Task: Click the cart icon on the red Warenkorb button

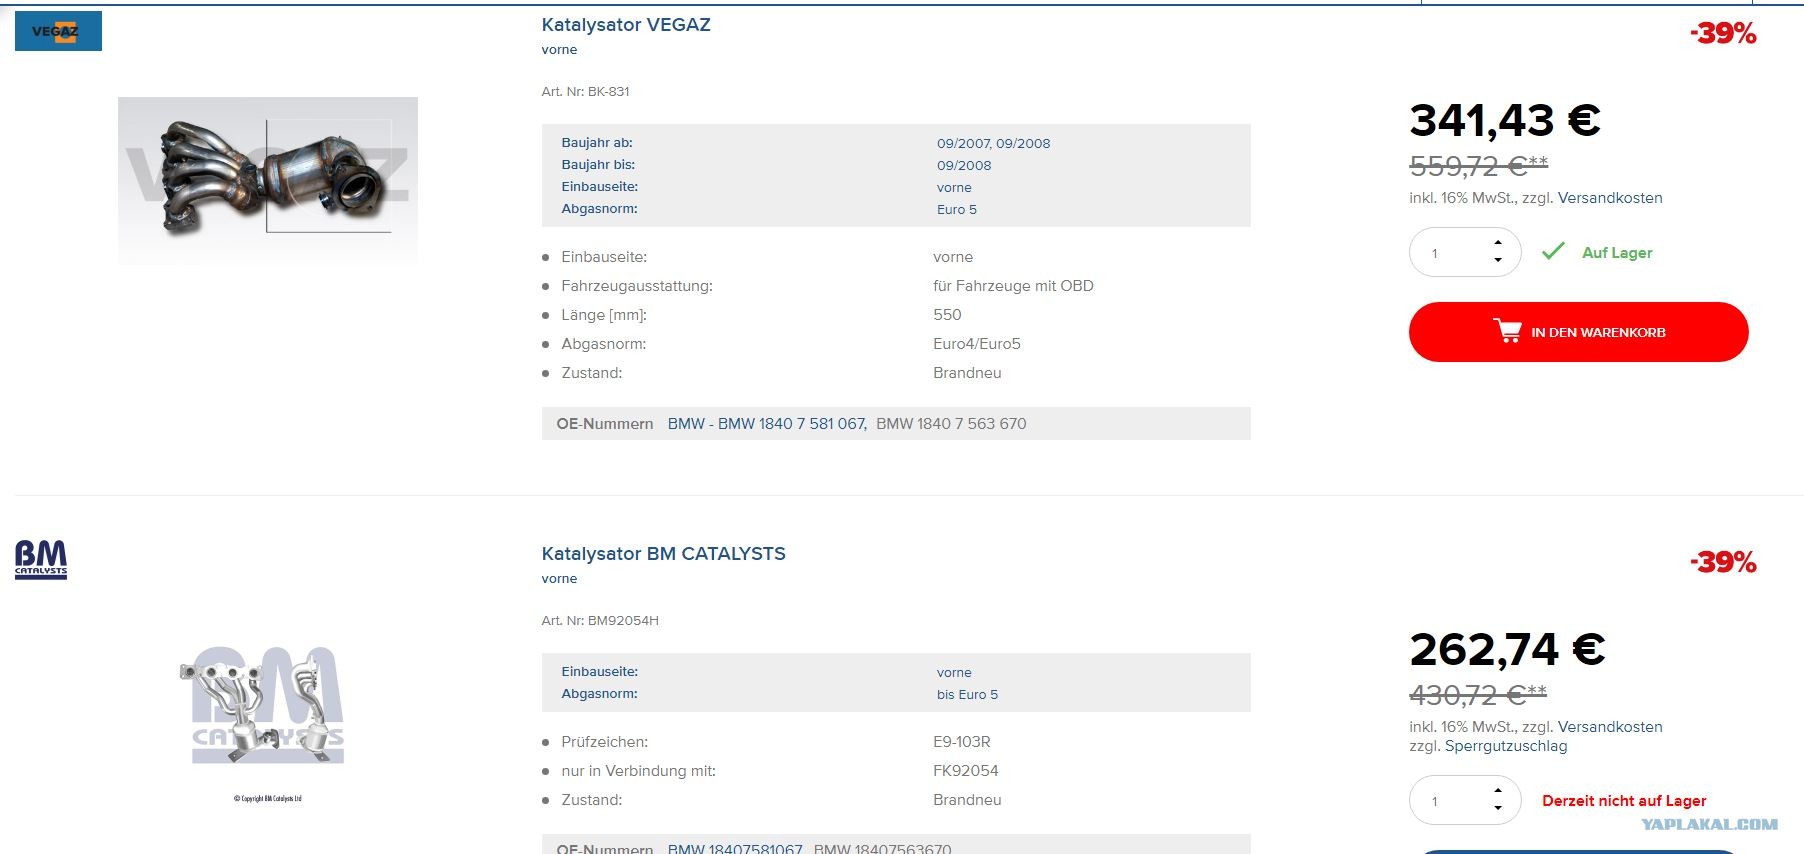Action: pos(1507,331)
